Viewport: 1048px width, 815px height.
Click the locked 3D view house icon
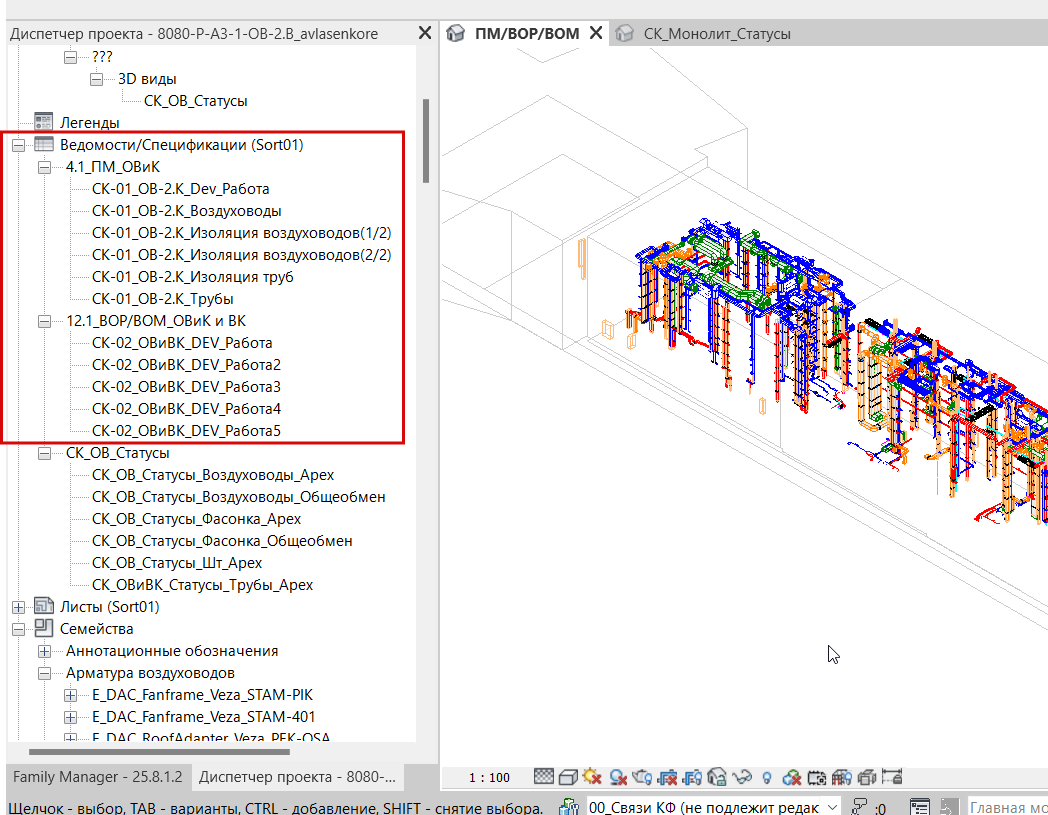717,776
